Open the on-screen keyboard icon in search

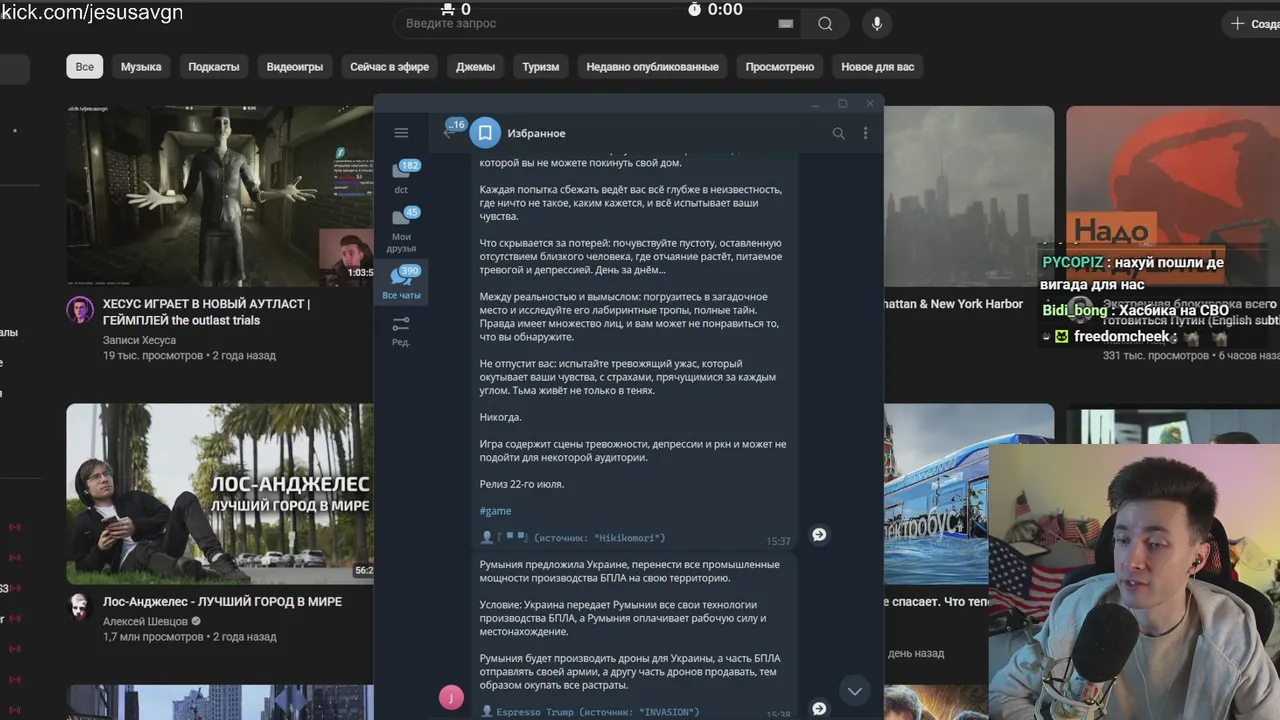tap(786, 24)
